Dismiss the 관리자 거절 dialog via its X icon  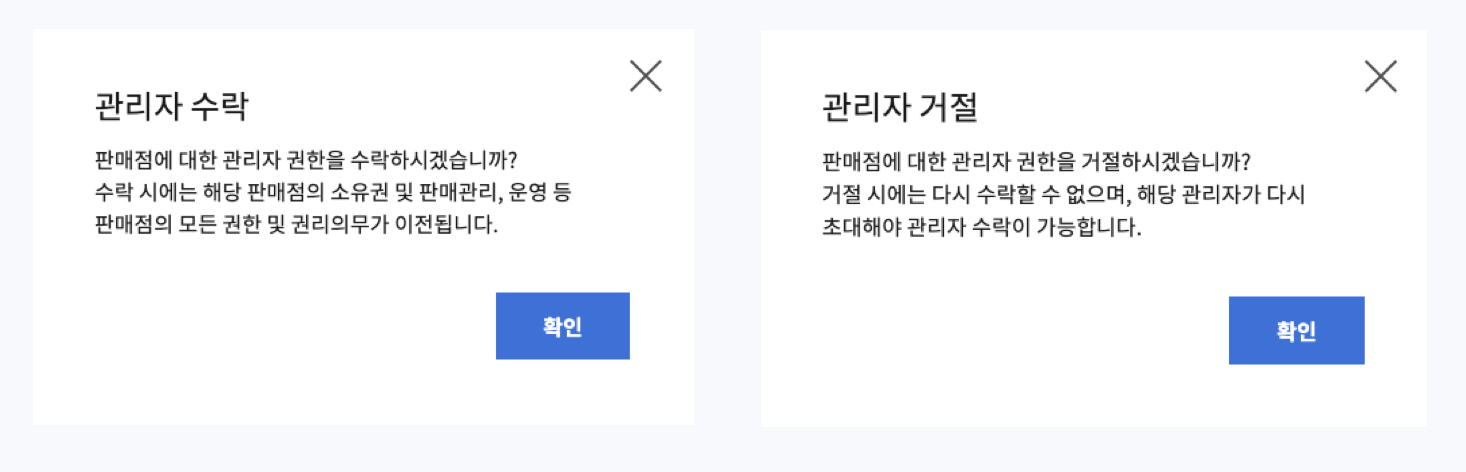[x=1380, y=76]
